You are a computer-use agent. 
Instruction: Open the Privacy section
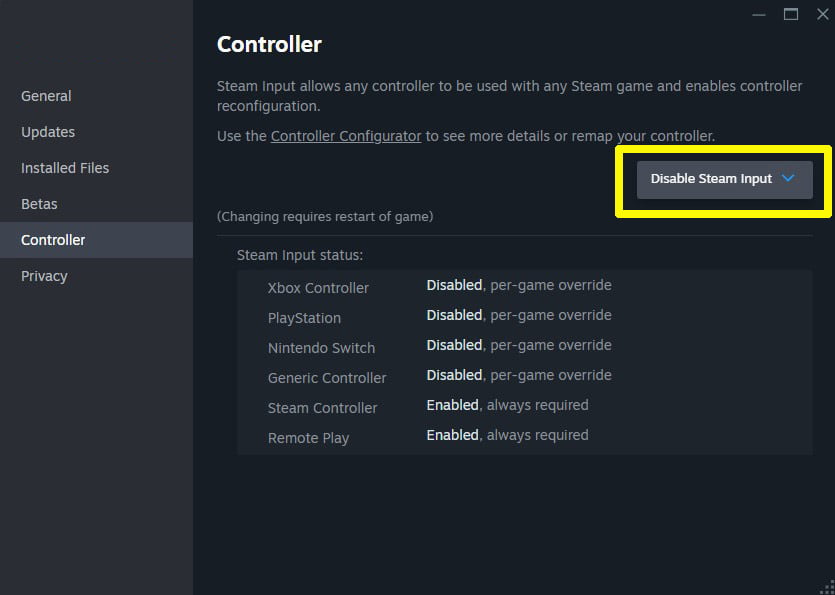[x=44, y=276]
